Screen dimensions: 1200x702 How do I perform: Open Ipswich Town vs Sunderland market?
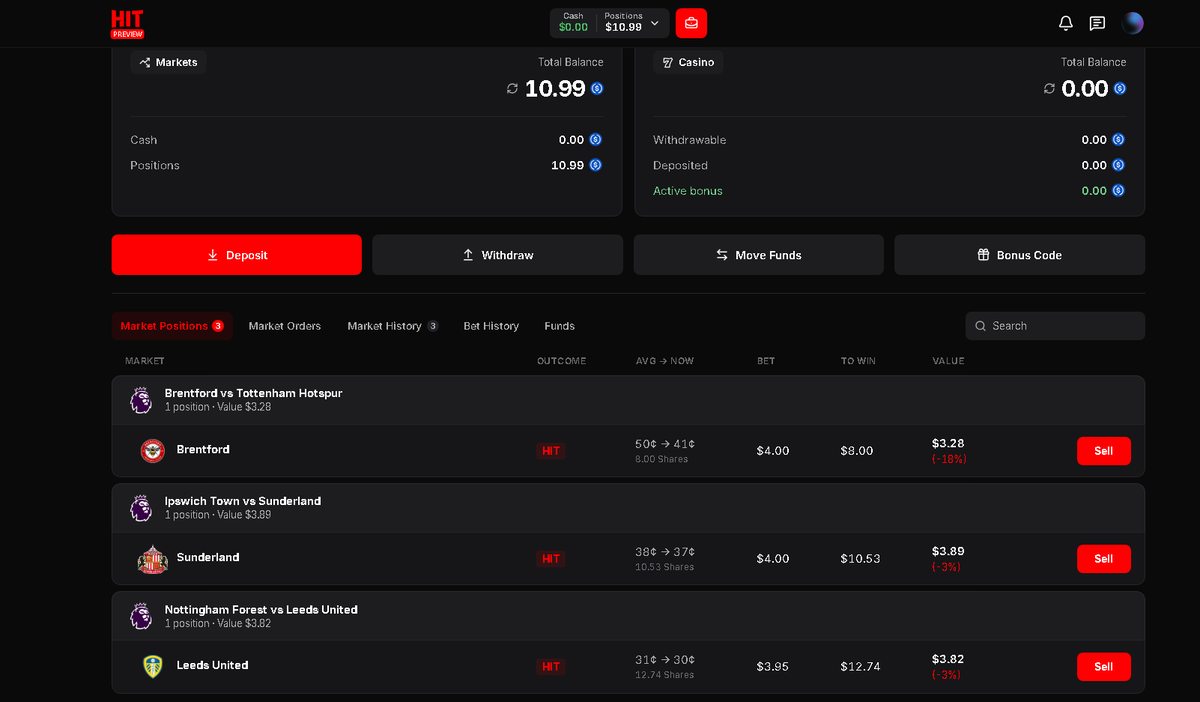point(628,508)
